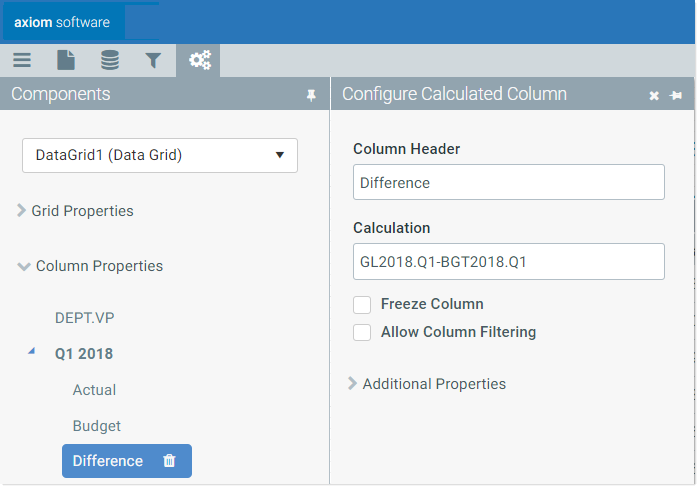
Task: Select the Budget column item
Action: 97,426
